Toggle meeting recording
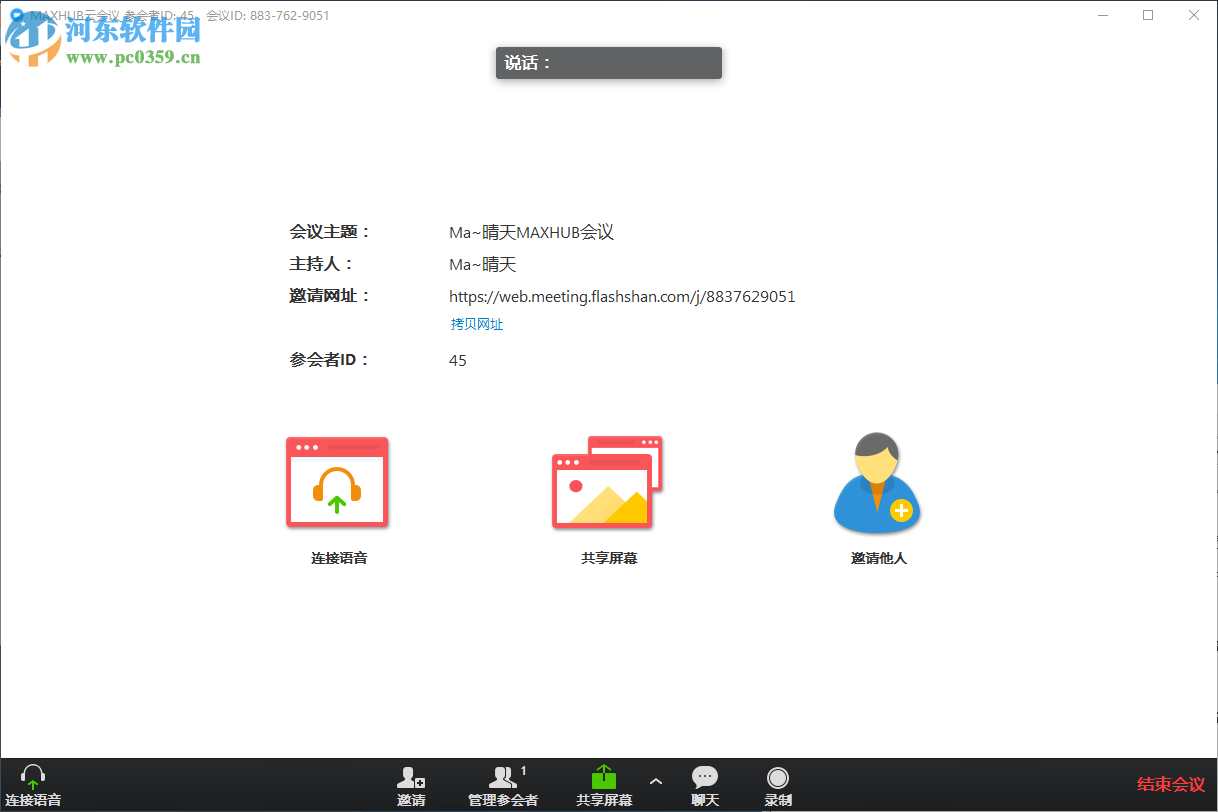Viewport: 1218px width, 812px height. (x=778, y=785)
